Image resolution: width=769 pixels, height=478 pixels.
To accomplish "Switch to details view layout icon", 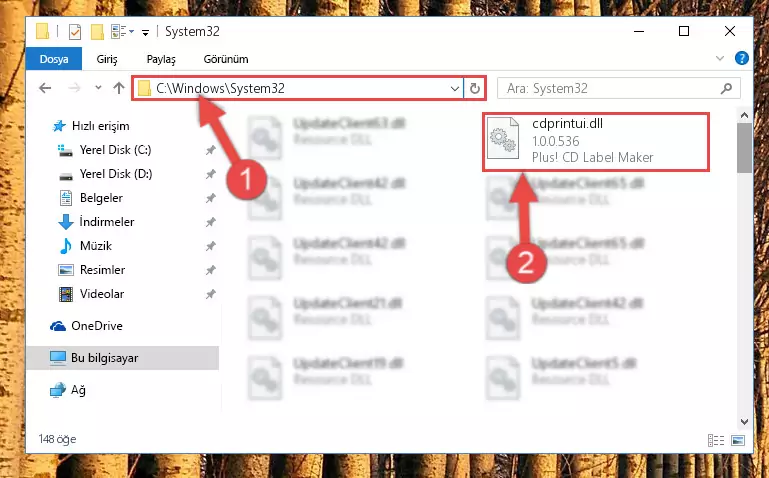I will pos(716,440).
